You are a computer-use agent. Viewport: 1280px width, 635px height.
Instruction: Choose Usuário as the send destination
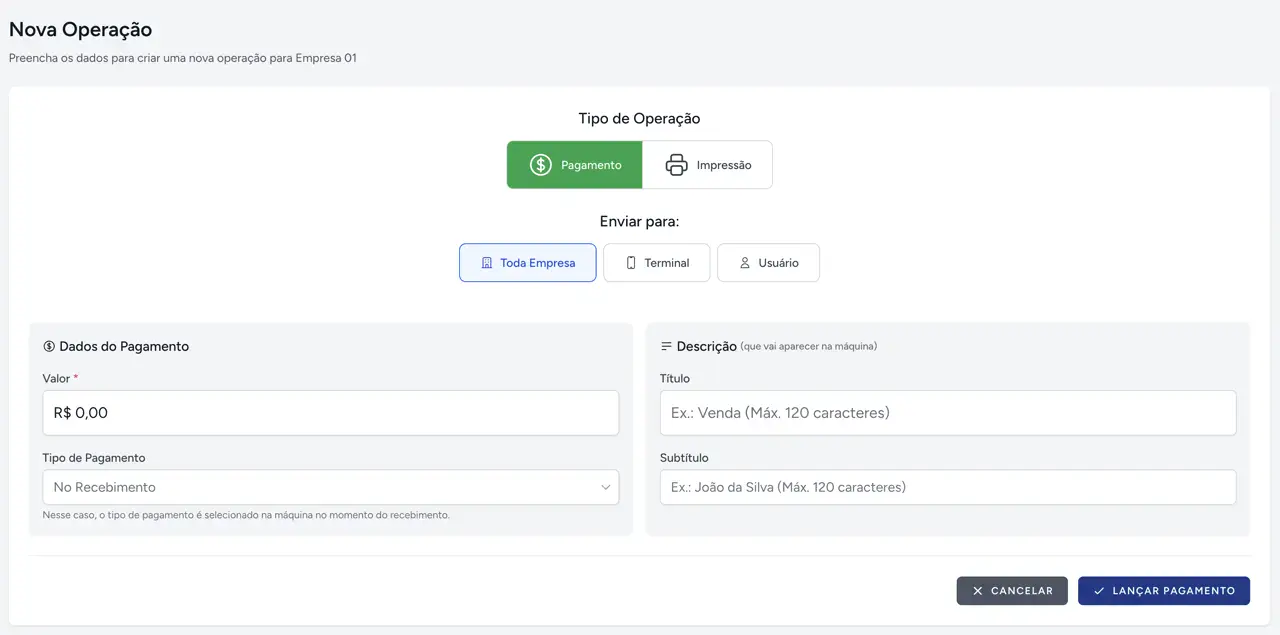pyautogui.click(x=768, y=263)
